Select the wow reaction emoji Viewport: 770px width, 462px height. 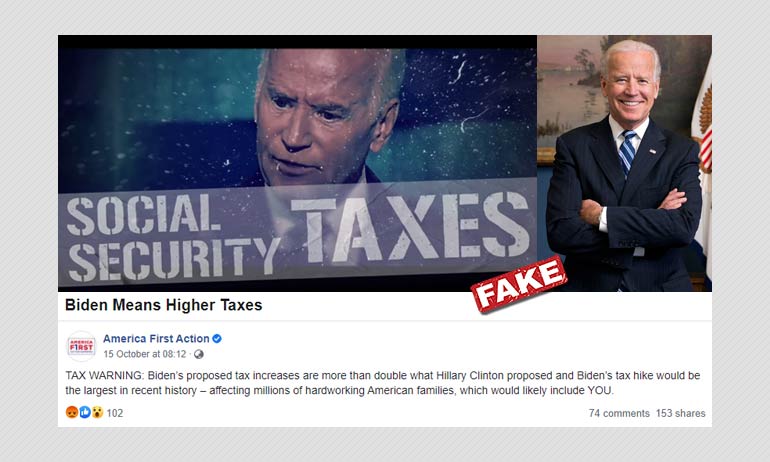97,412
